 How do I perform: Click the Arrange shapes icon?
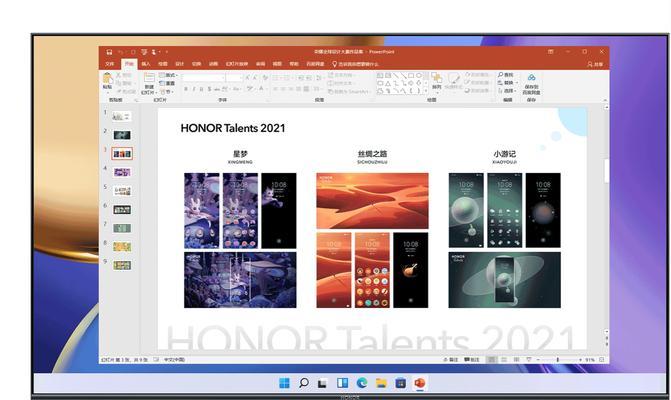[x=436, y=78]
